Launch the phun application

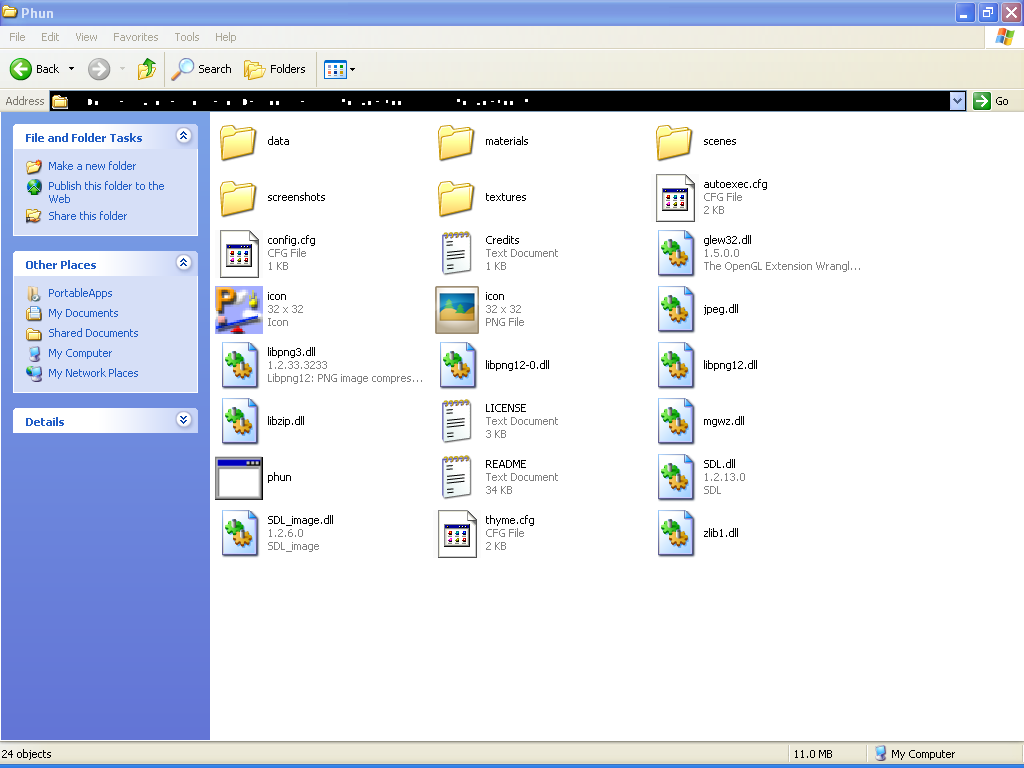point(238,478)
